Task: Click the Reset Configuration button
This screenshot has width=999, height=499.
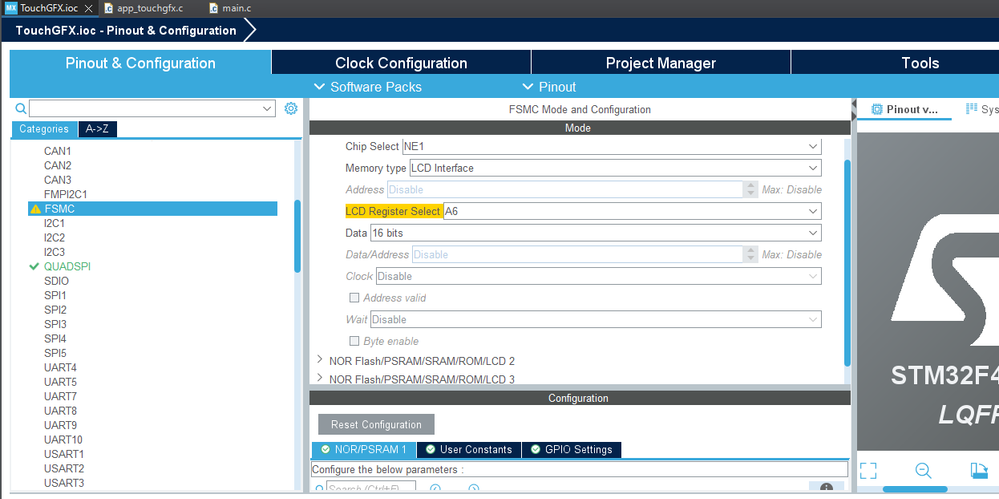Action: 376,424
